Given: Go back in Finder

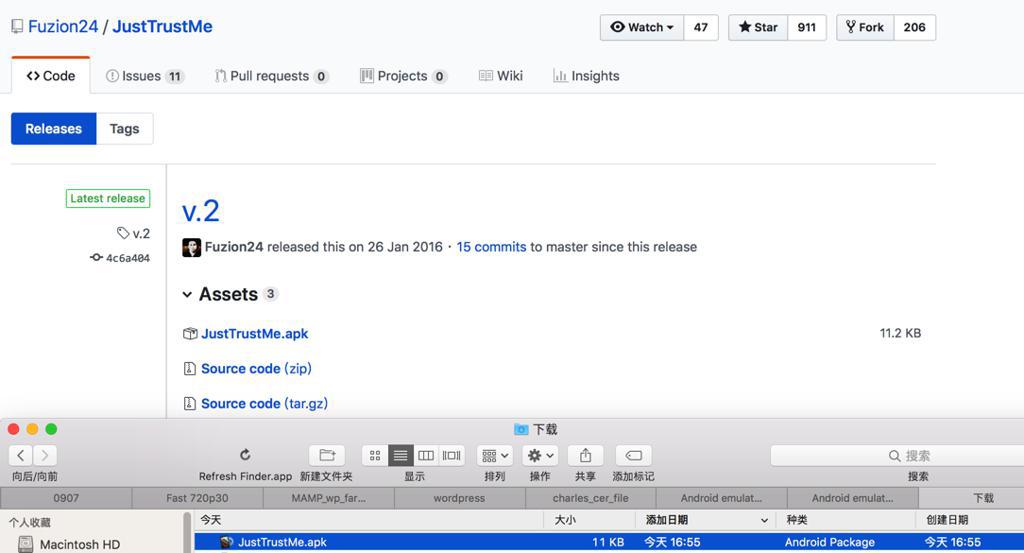Looking at the screenshot, I should point(20,455).
